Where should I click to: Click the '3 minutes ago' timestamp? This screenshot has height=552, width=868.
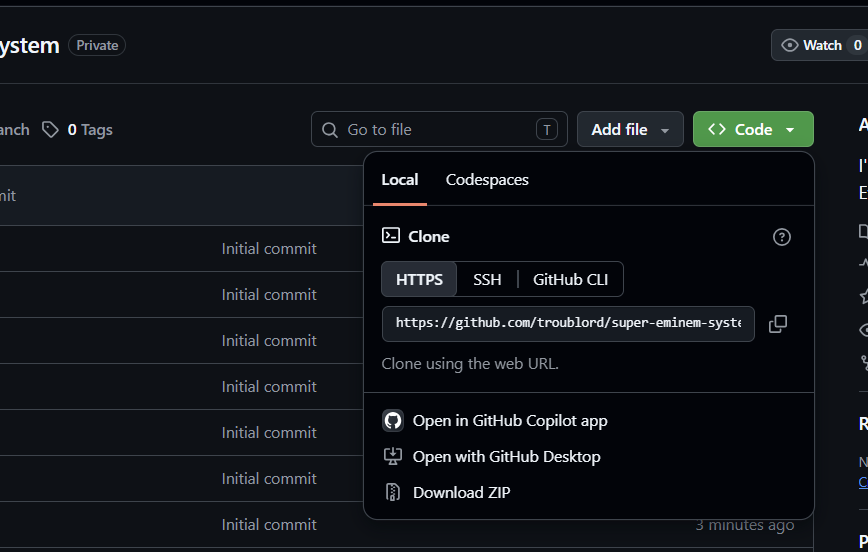tap(745, 525)
